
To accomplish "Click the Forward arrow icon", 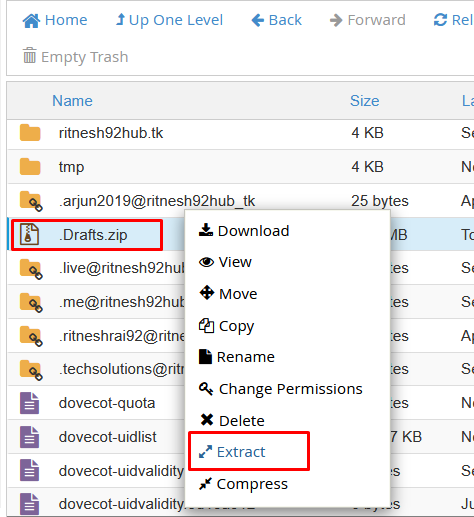I will pyautogui.click(x=336, y=20).
